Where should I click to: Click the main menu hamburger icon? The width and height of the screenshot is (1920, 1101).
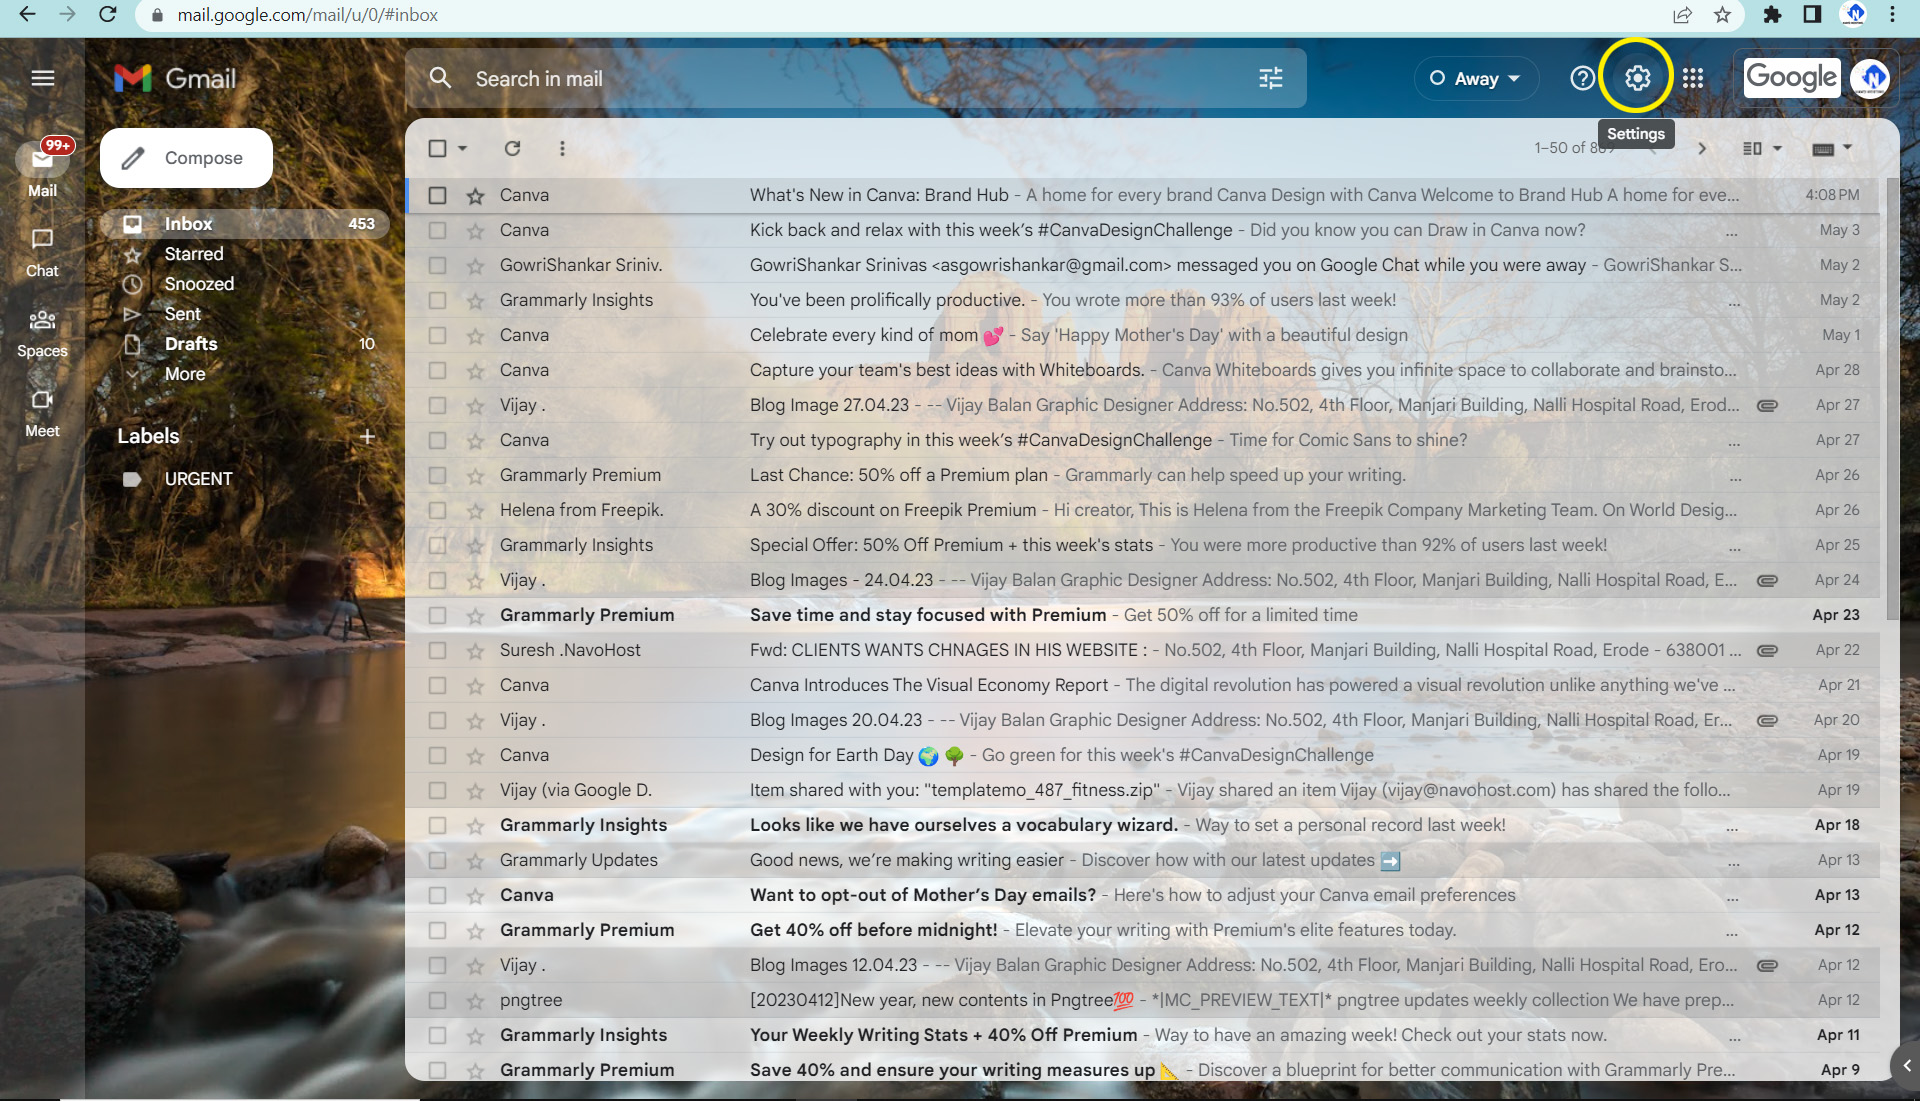point(43,78)
